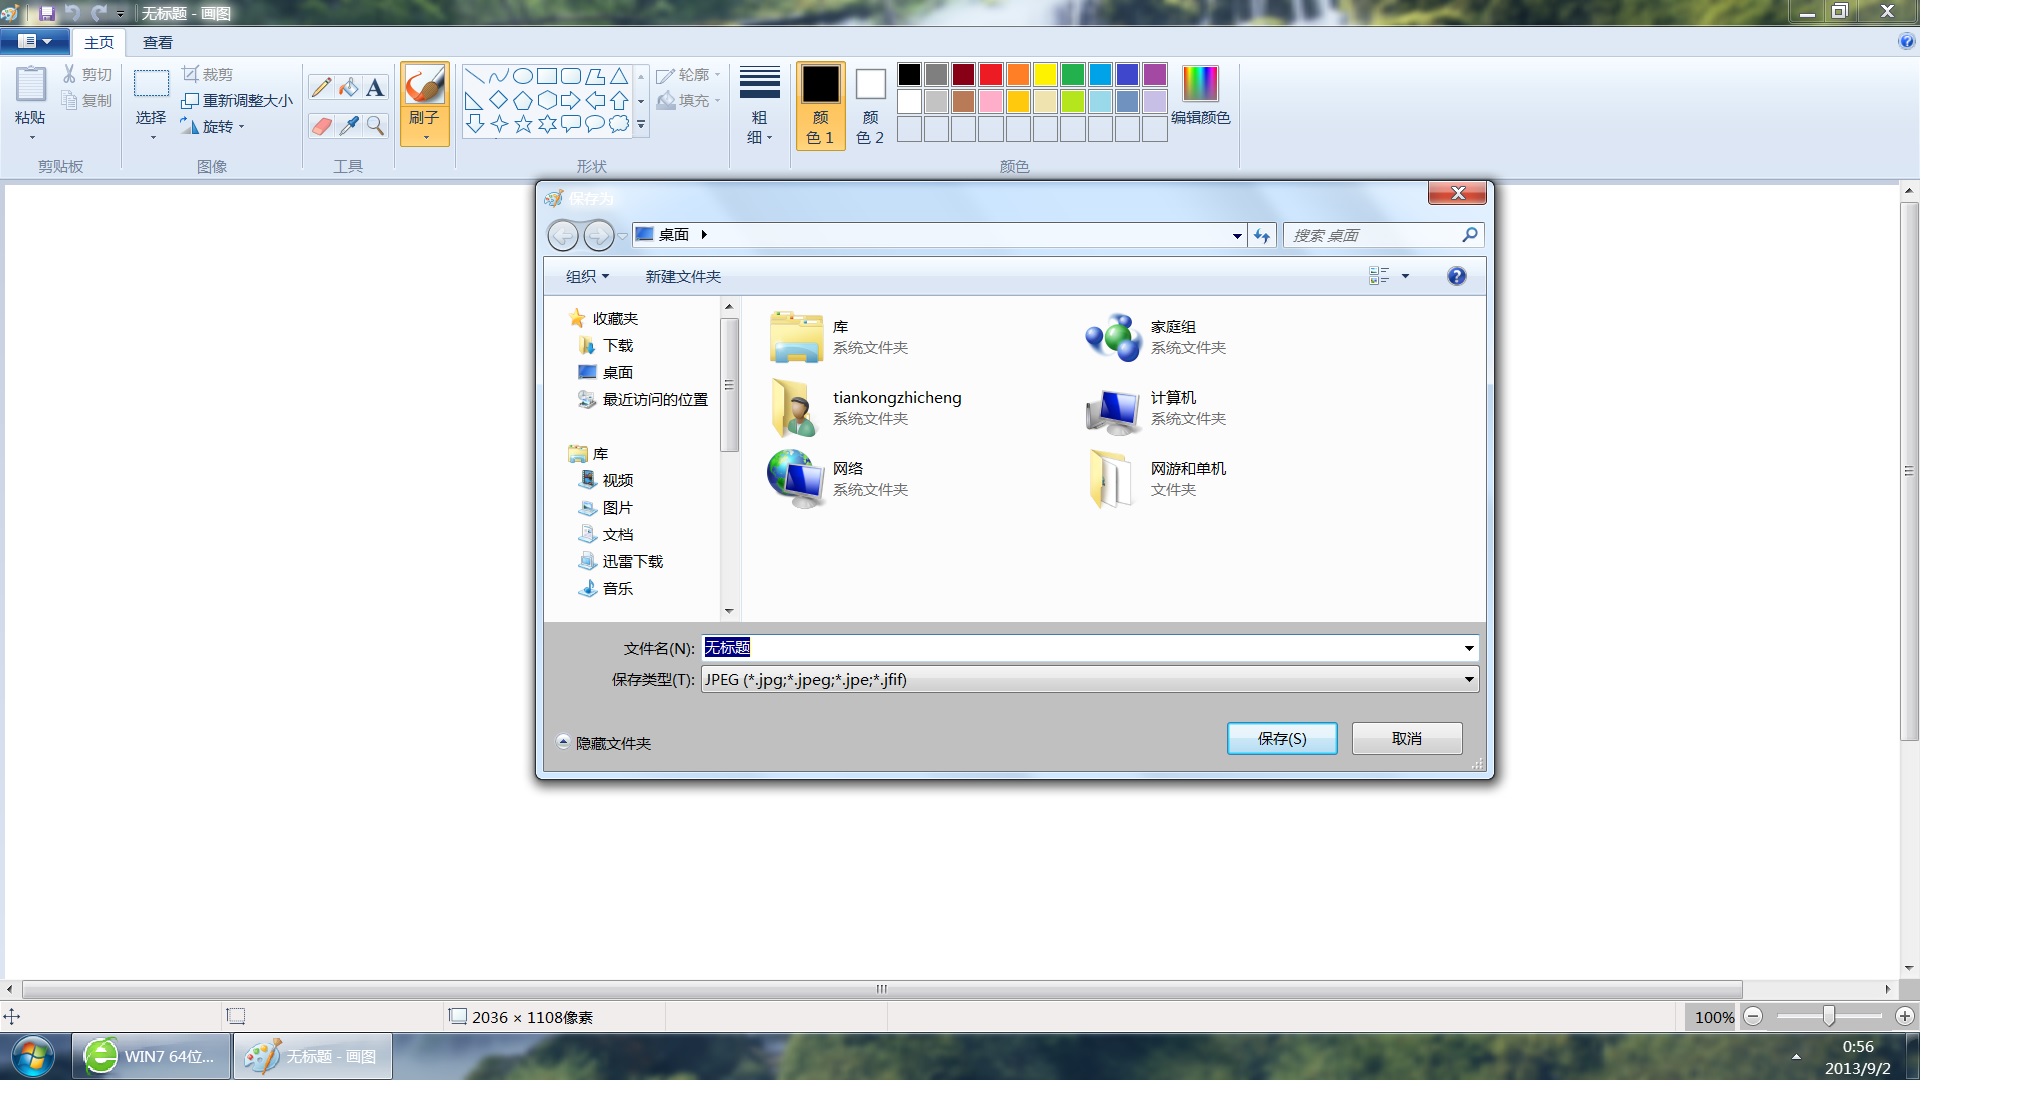
Task: Pick the red color swatch
Action: tap(990, 75)
